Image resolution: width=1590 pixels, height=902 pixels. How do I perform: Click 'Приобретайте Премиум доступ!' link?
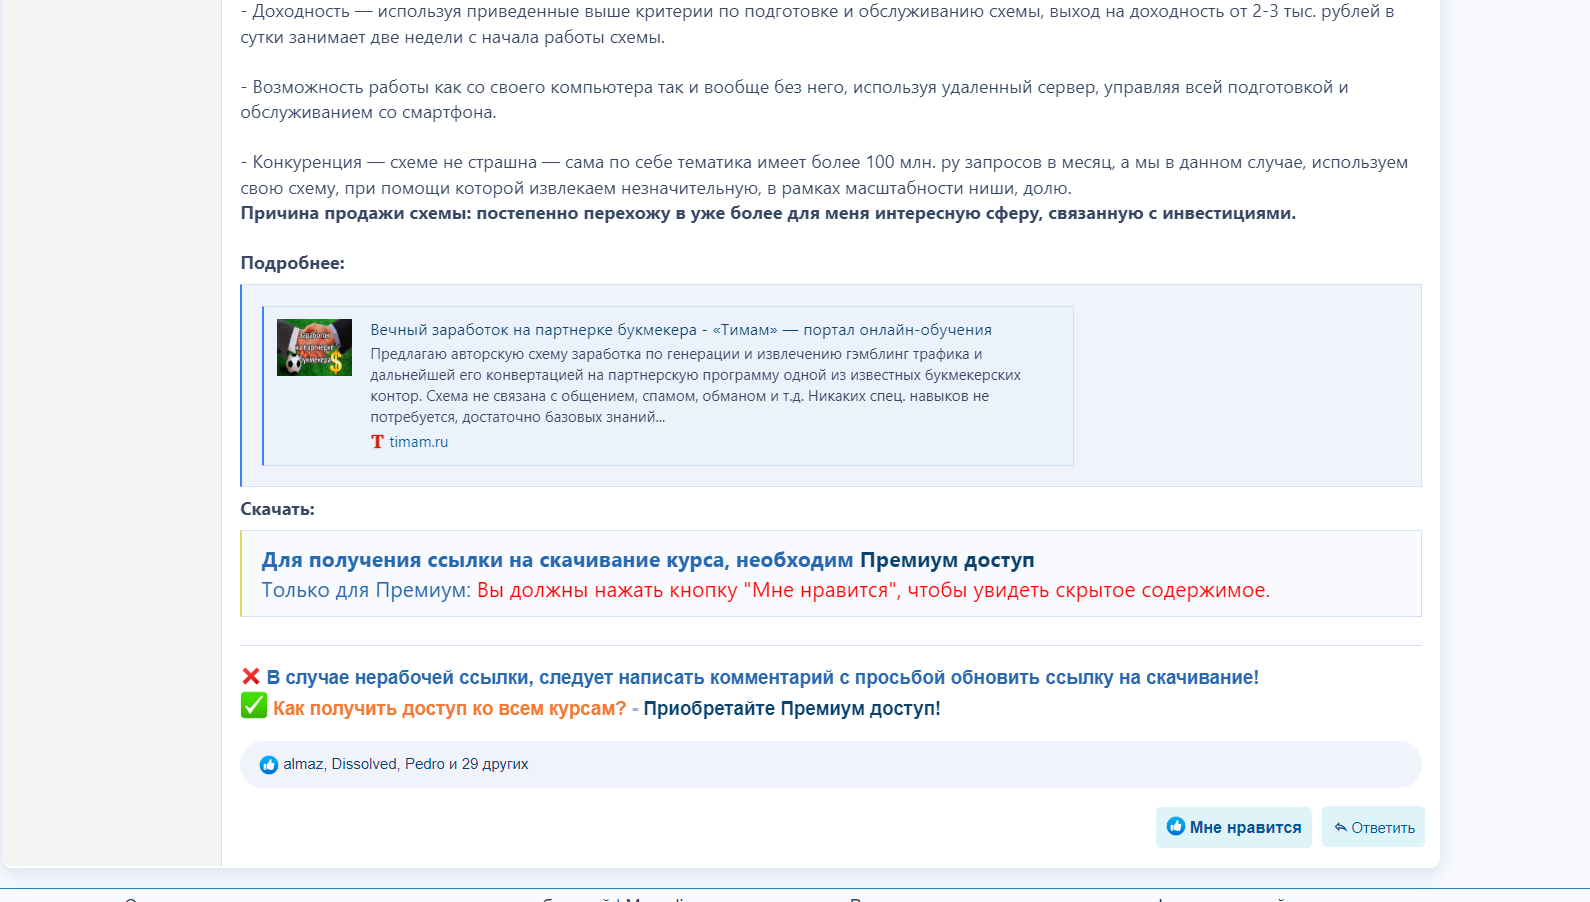(x=792, y=708)
